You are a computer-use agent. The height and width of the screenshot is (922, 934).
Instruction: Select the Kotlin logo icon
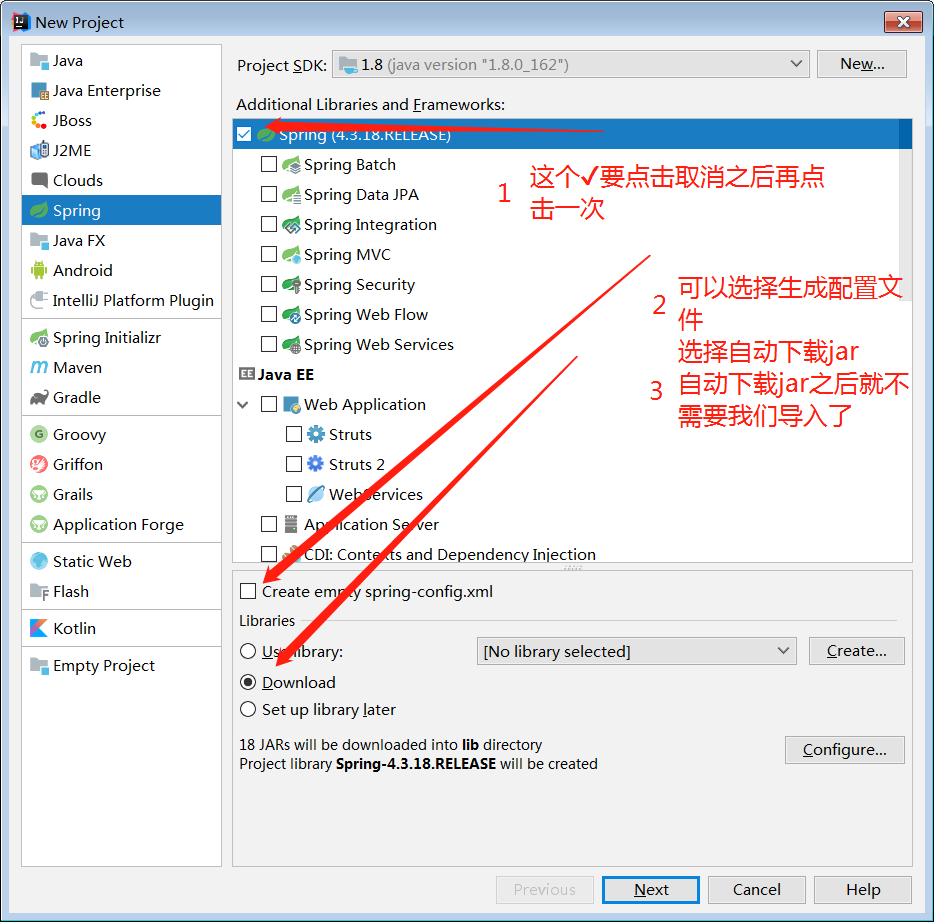39,628
